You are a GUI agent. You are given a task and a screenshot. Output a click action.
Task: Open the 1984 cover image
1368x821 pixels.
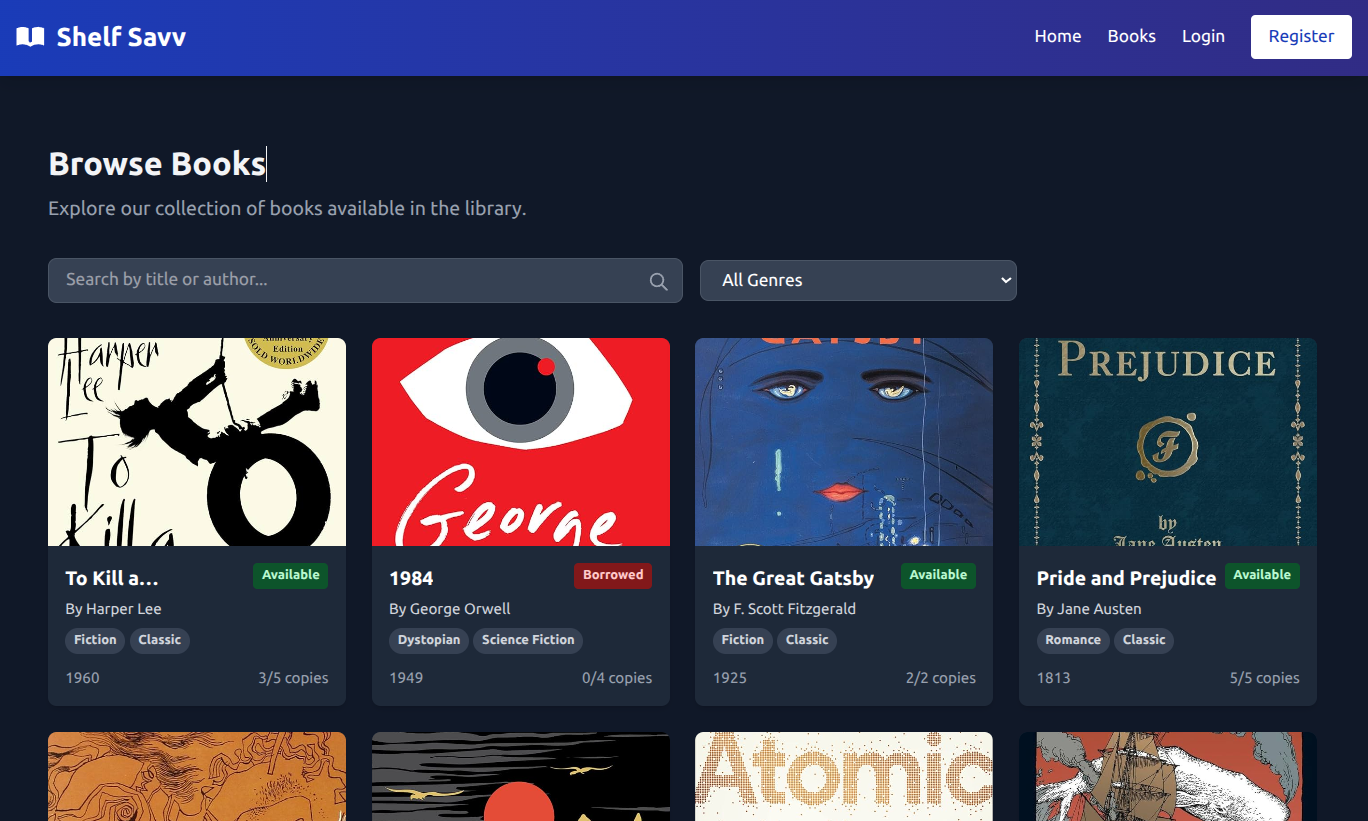coord(521,442)
